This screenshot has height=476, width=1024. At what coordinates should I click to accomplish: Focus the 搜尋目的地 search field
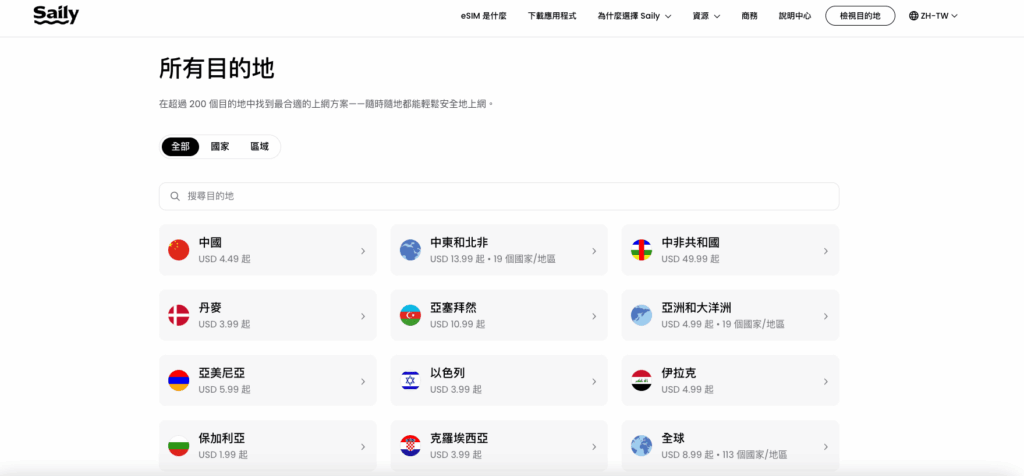click(499, 196)
